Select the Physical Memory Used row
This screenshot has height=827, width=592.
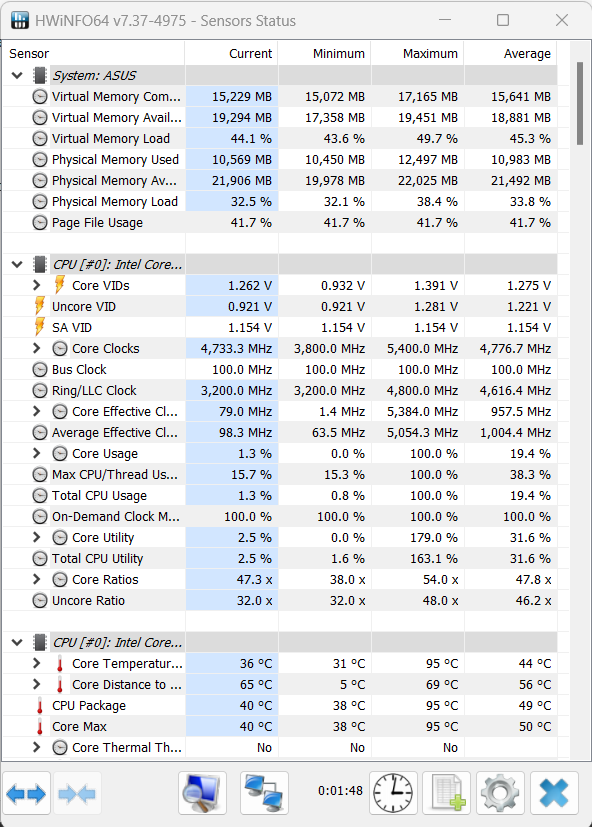coord(280,159)
